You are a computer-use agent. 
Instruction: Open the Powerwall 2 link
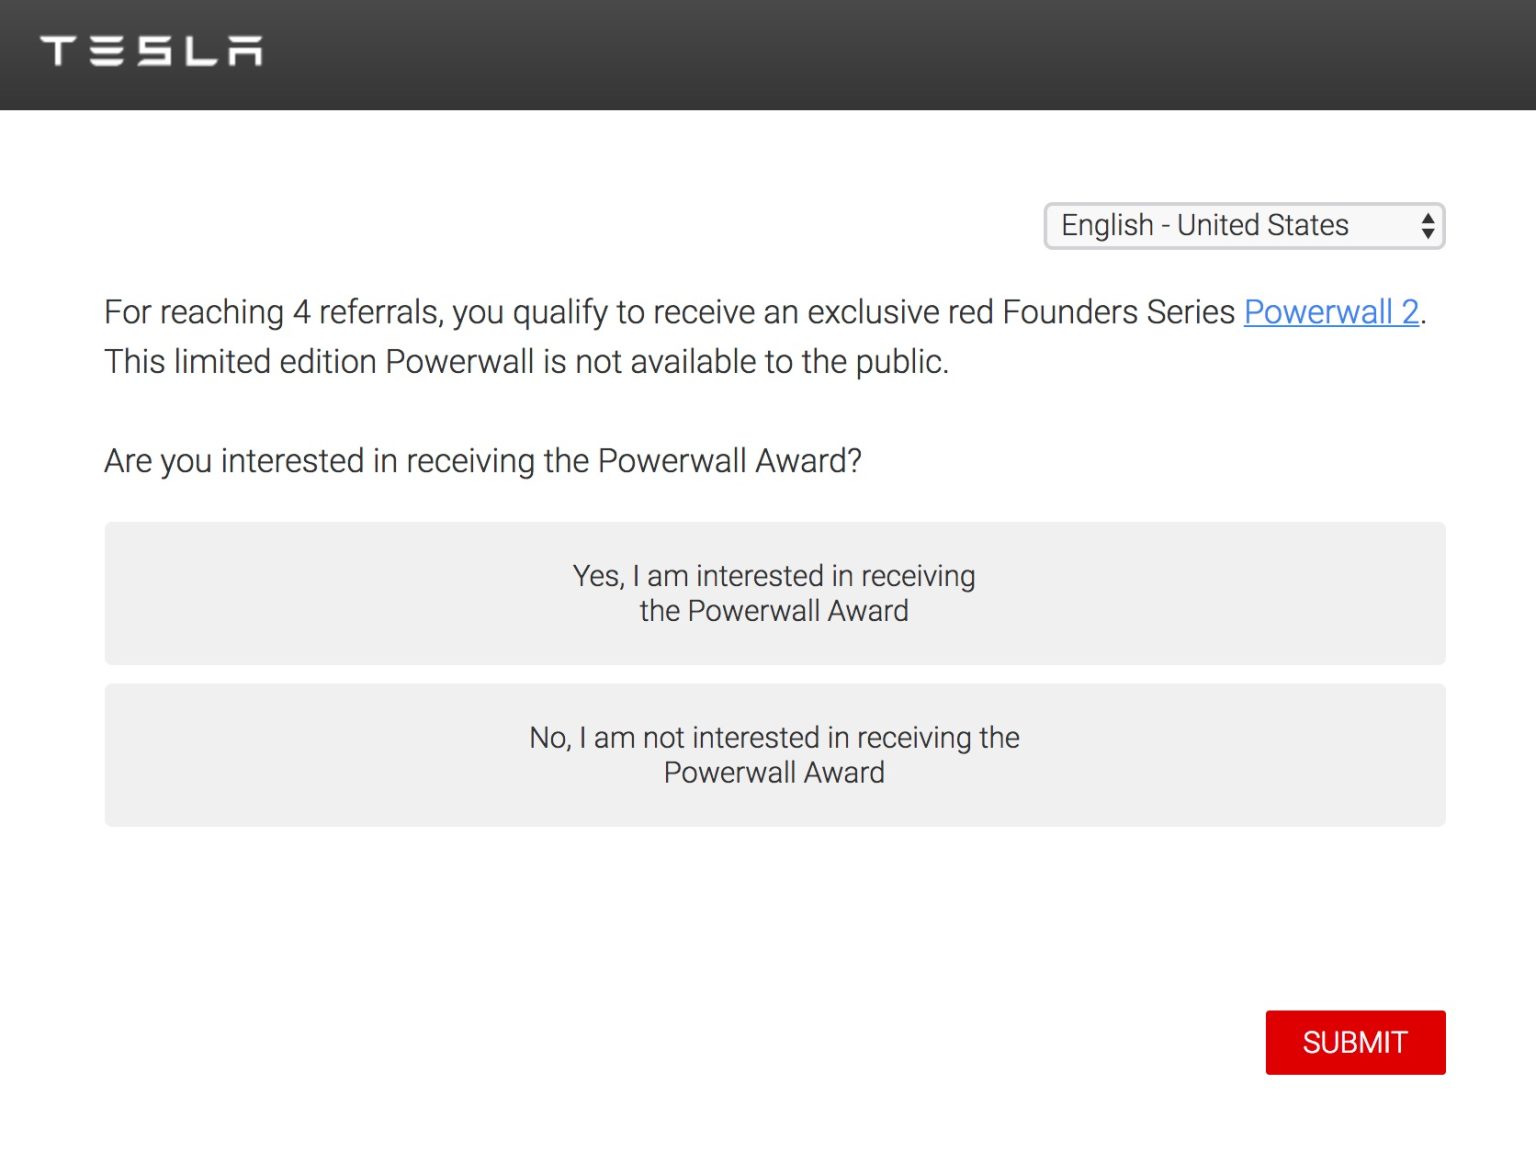click(1331, 312)
